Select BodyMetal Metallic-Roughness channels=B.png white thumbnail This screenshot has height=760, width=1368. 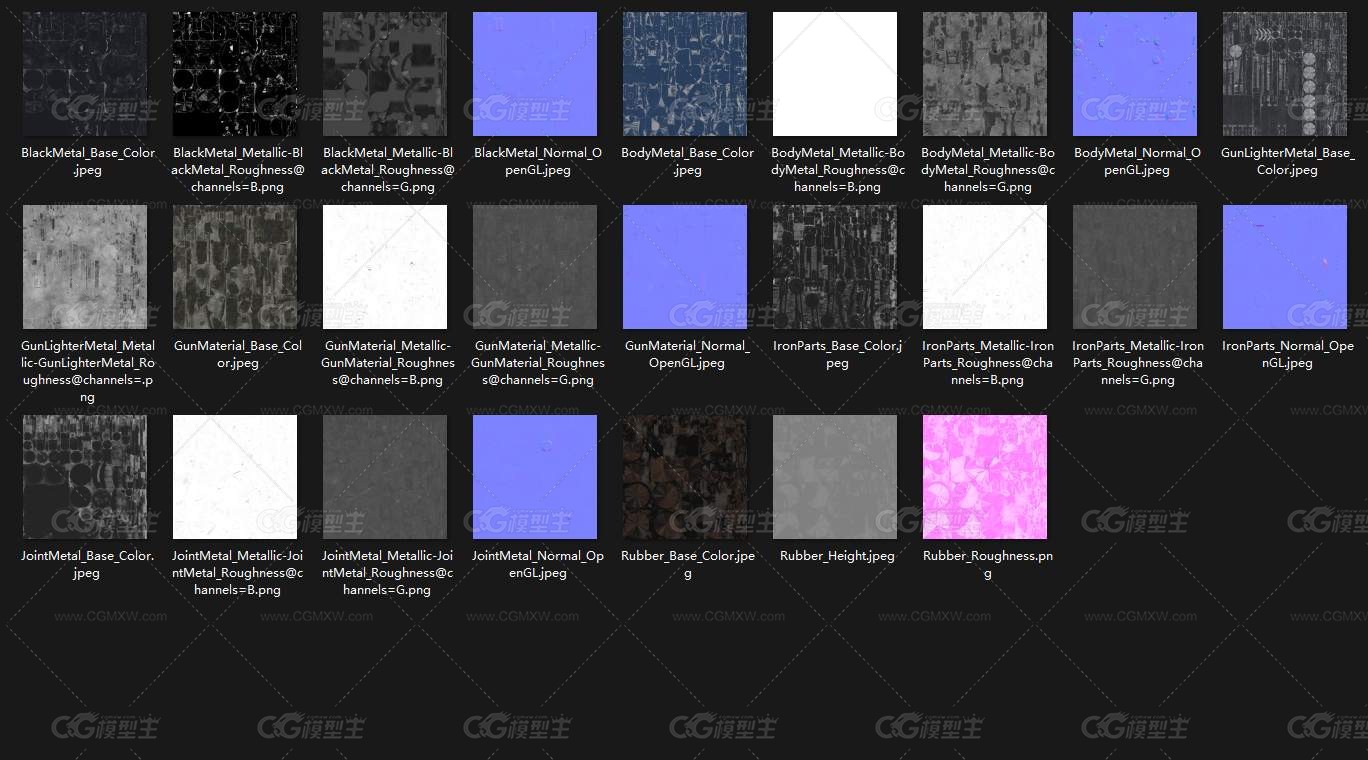click(x=835, y=74)
